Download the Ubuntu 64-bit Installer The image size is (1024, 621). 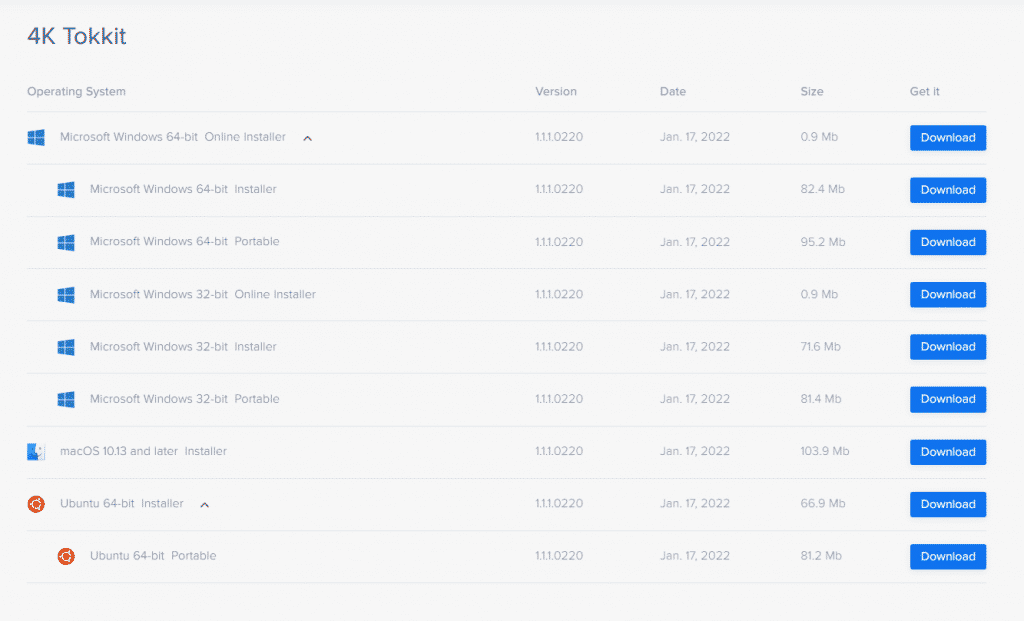[x=948, y=504]
